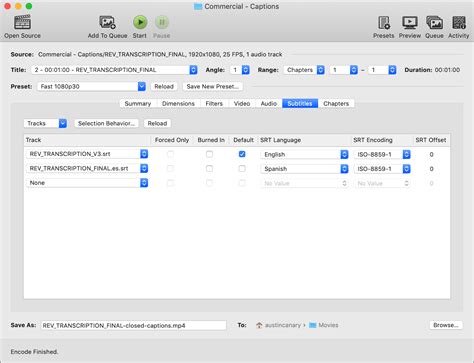Open the ending chapter dropdown
The width and height of the screenshot is (474, 363).
[382, 70]
